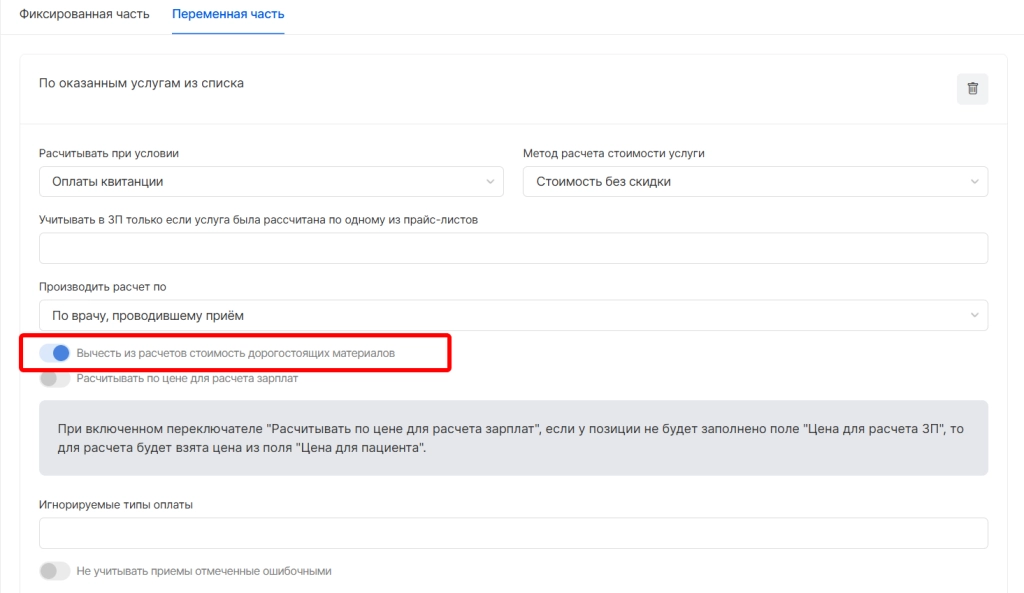Click the label text 'Не учитывать приемы отмеченные ошибочными'
Image resolution: width=1024 pixels, height=593 pixels.
(203, 571)
